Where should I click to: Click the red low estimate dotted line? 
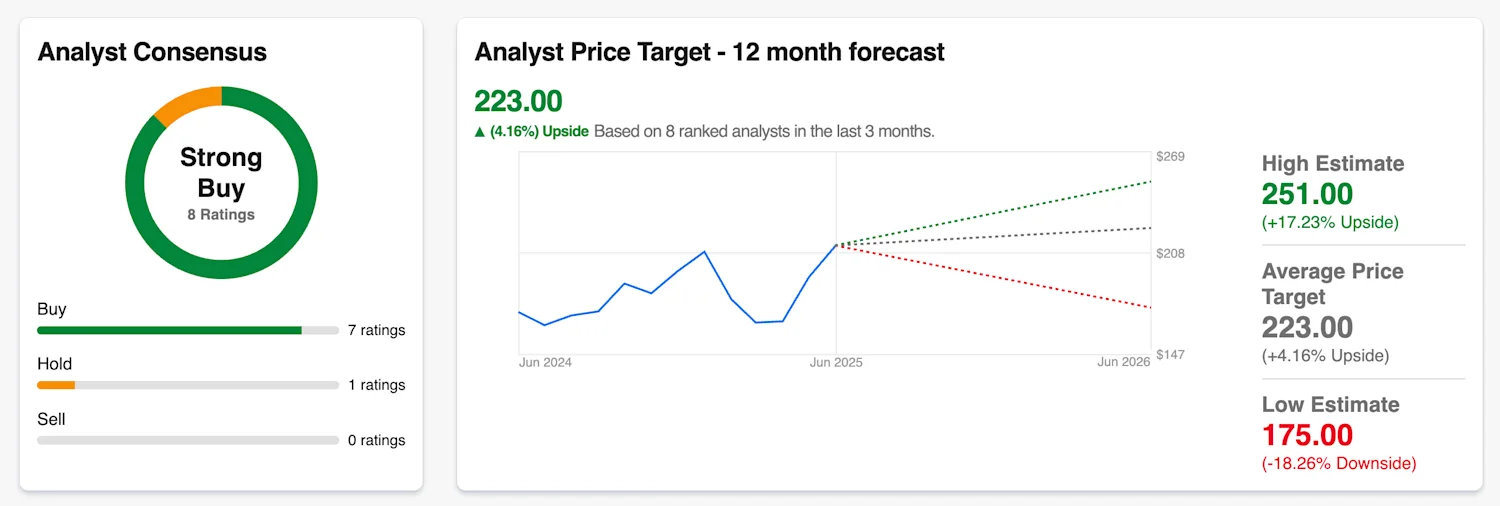(x=994, y=277)
